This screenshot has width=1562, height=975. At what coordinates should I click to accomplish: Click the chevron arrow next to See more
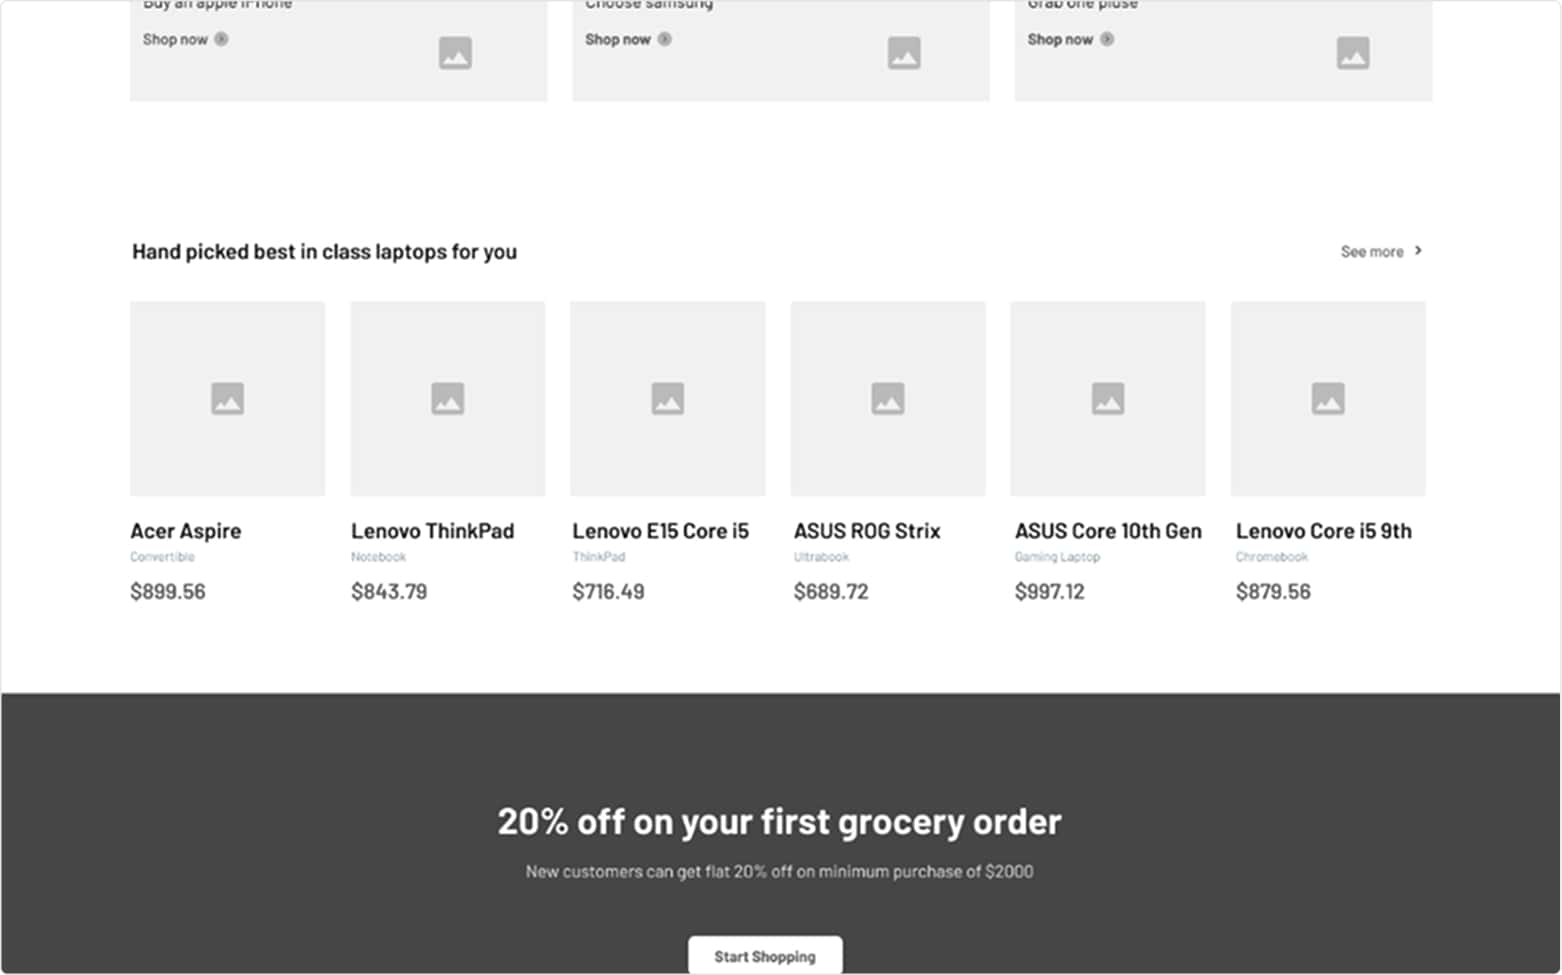click(1418, 251)
